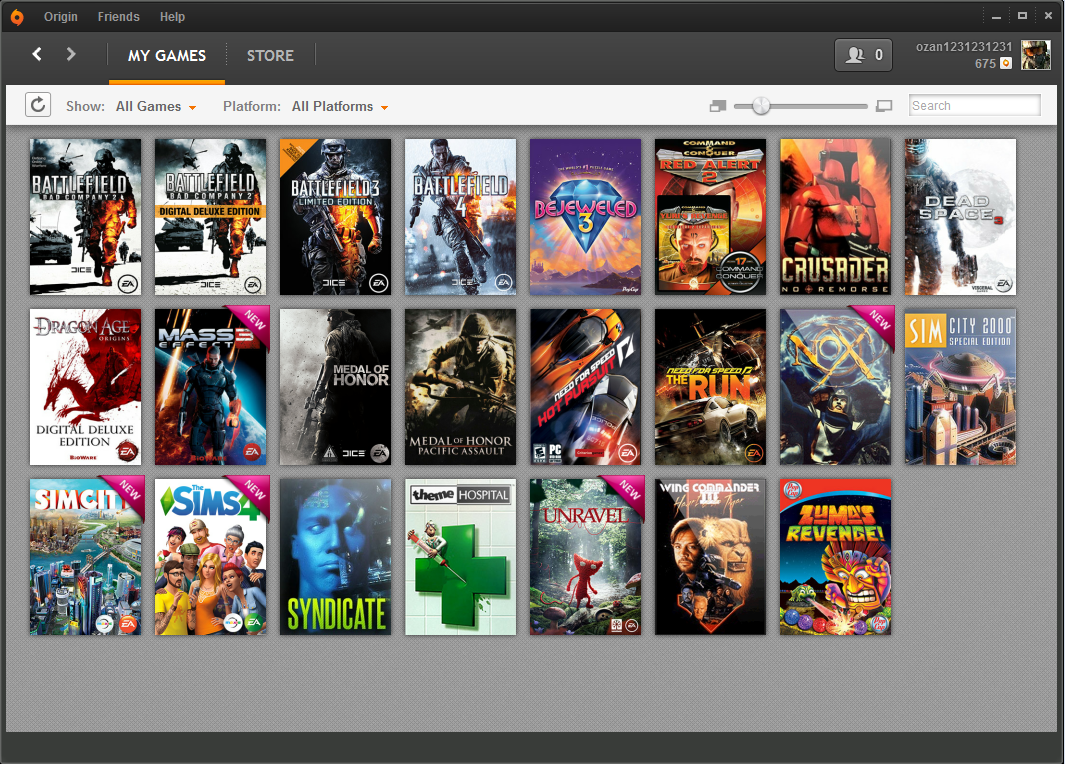This screenshot has height=764, width=1065.
Task: Select the Dead Space 3 tile
Action: coord(960,217)
